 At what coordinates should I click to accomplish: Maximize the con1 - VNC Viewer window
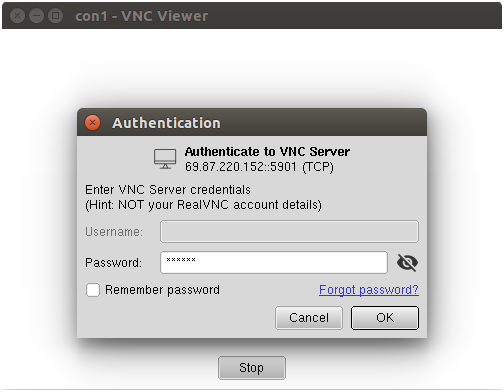pyautogui.click(x=55, y=16)
